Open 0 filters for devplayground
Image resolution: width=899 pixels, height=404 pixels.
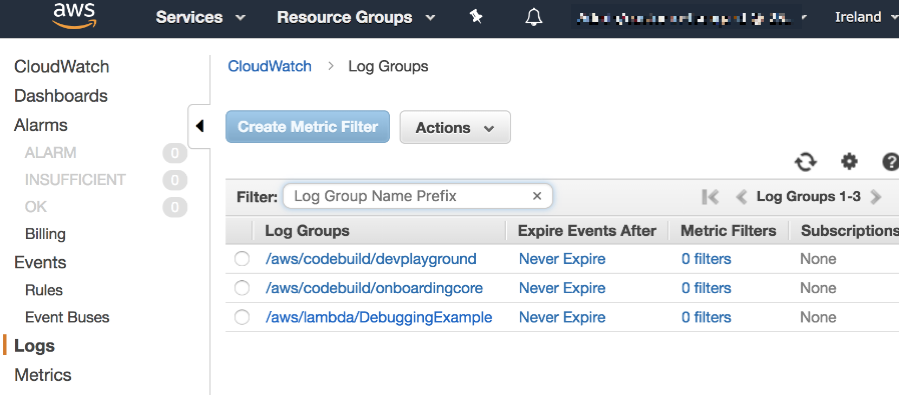tap(706, 259)
